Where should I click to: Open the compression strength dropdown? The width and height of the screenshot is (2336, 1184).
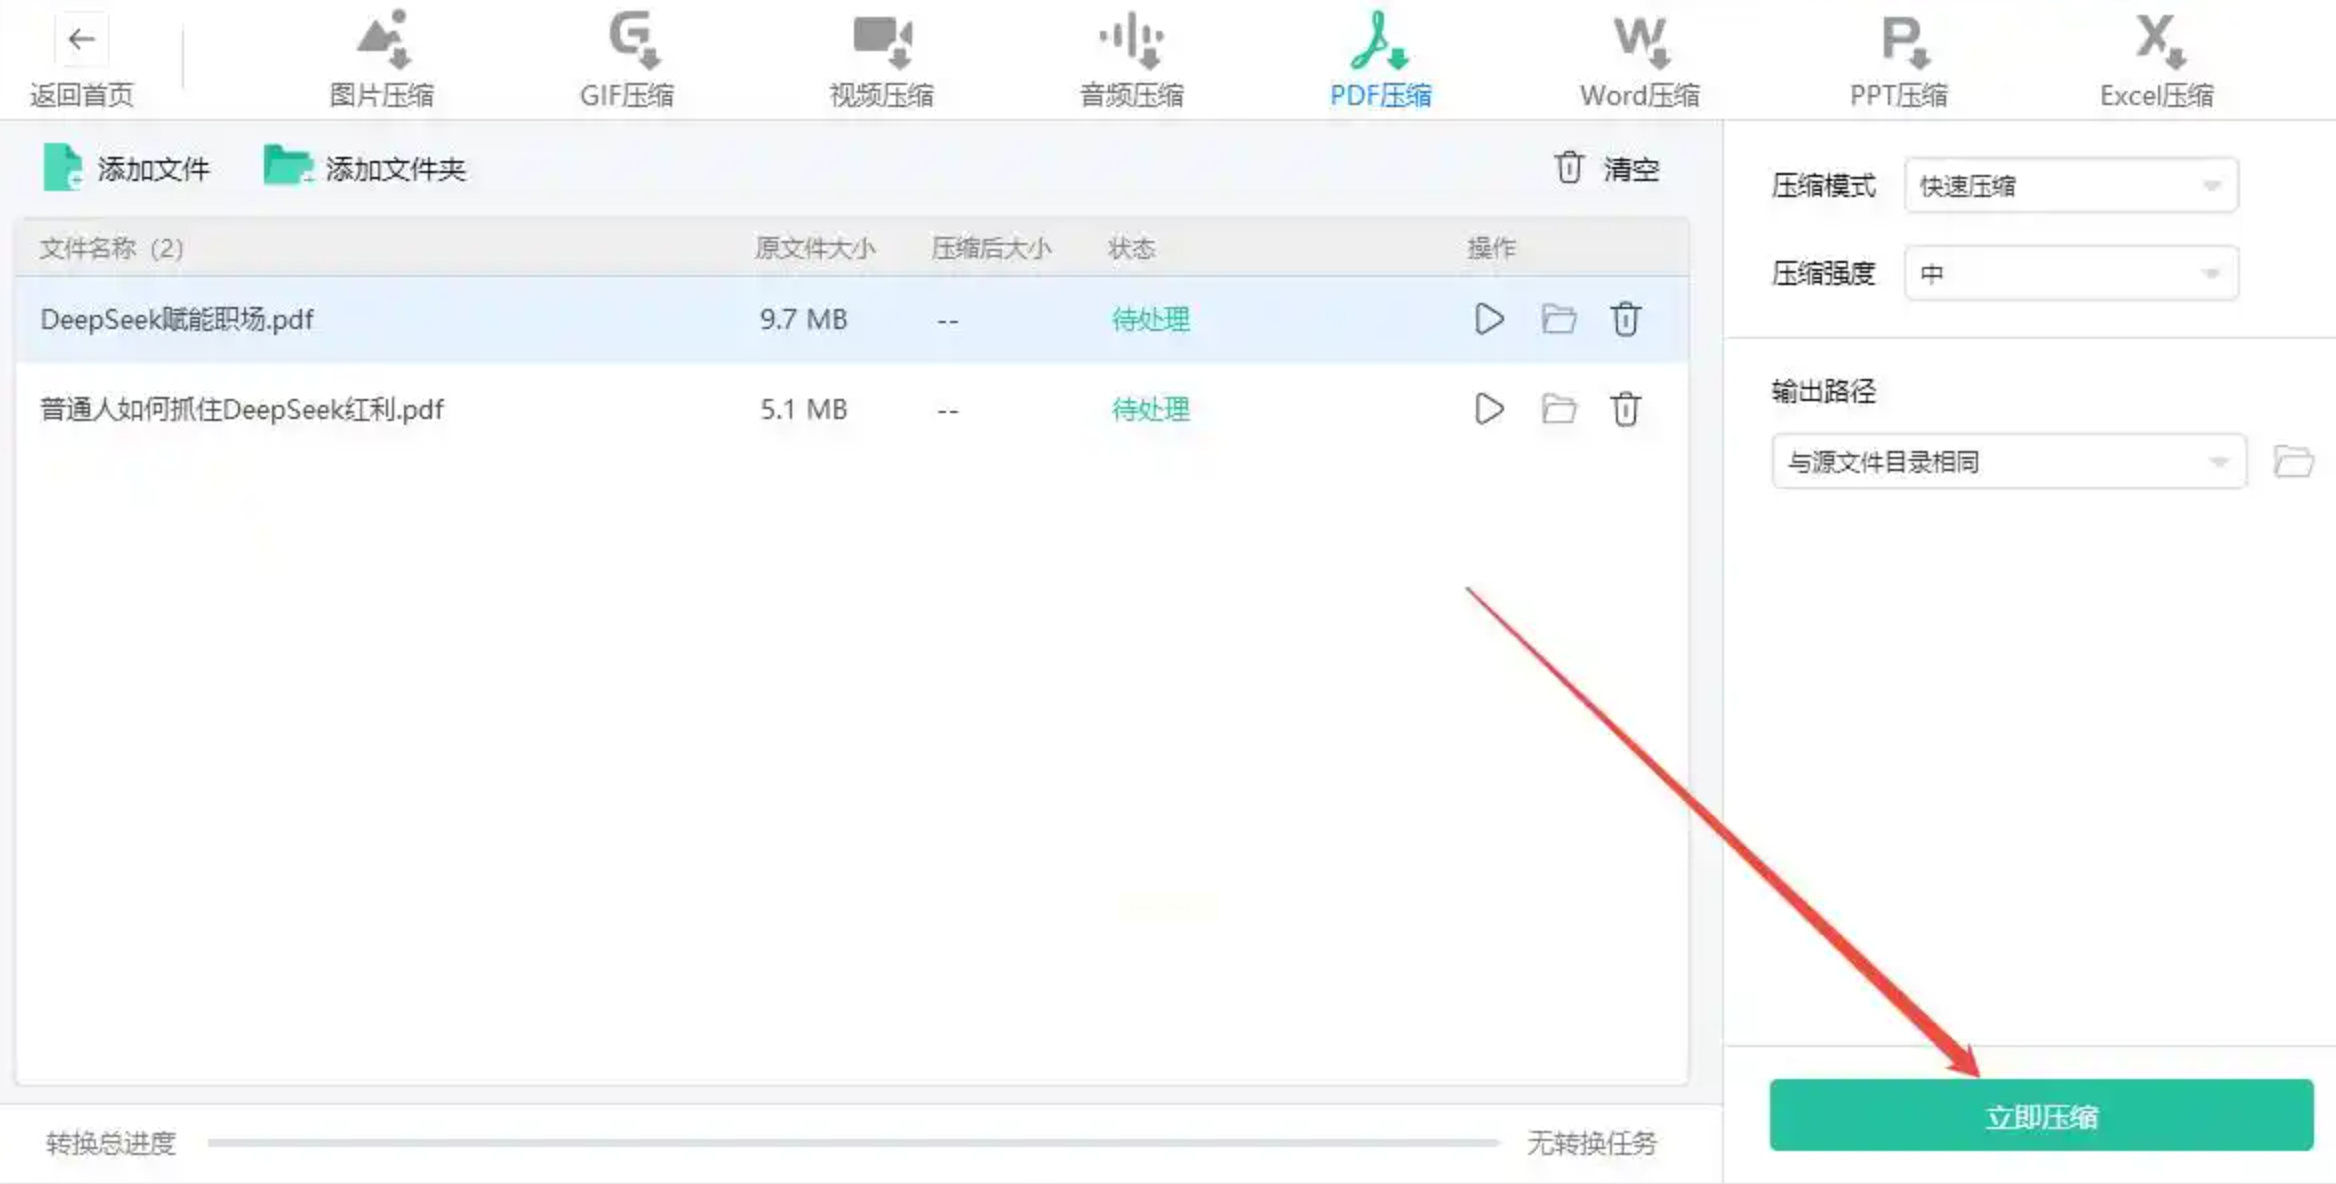(2070, 273)
